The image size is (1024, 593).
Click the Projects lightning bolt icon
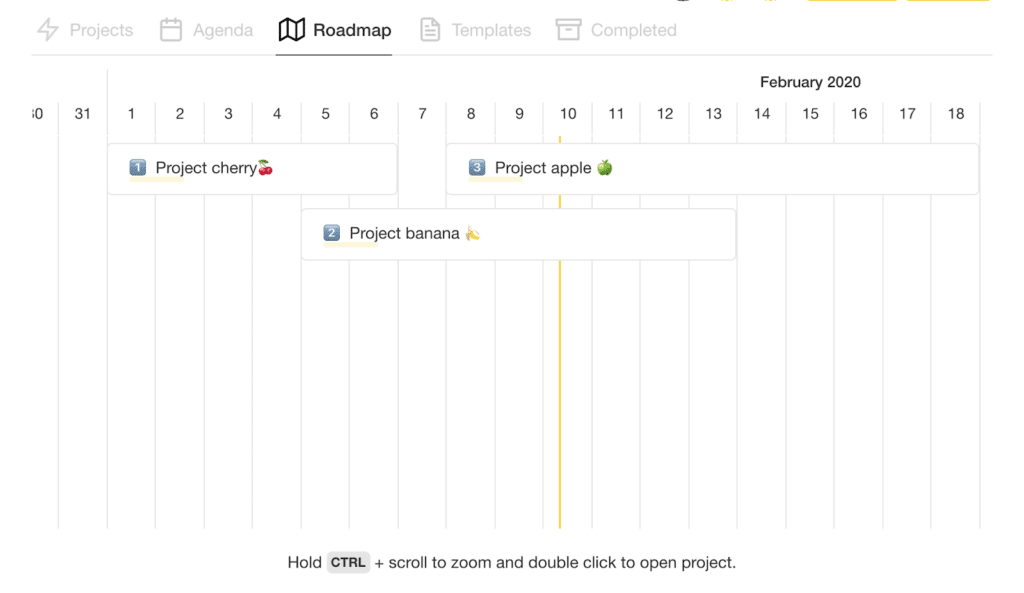coord(47,30)
